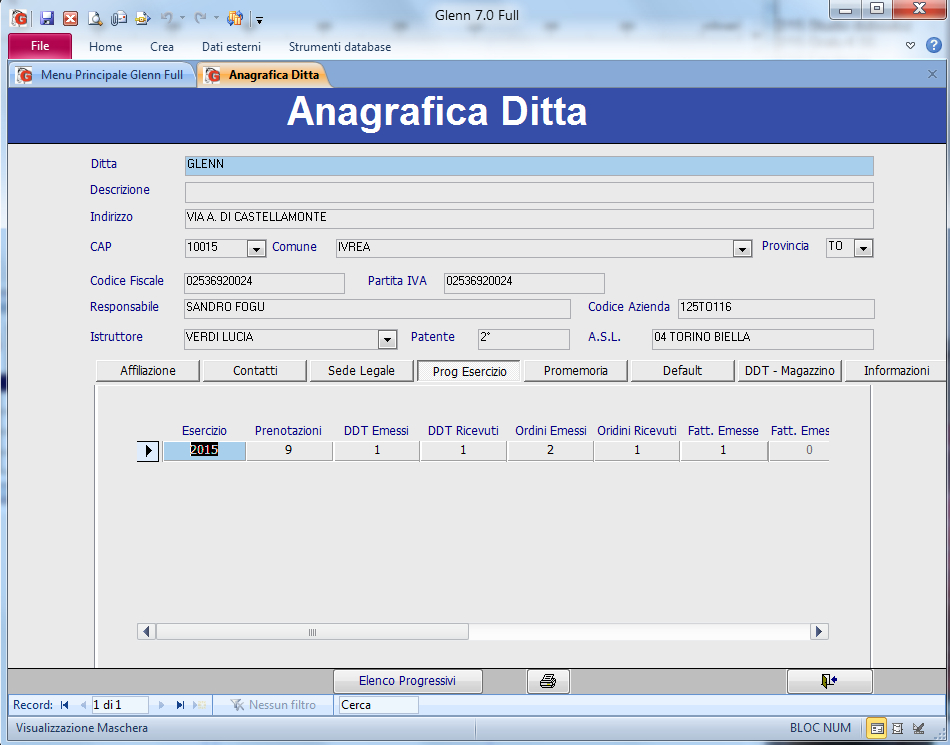Go to next record navigation icon

tap(161, 705)
